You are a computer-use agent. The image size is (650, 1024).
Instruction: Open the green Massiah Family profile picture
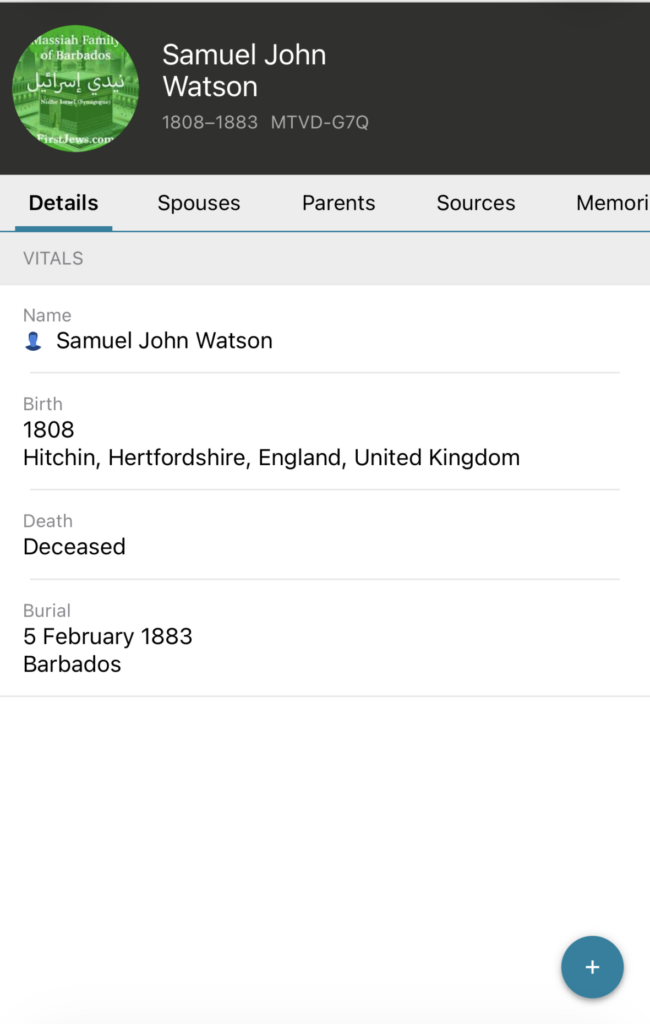tap(75, 88)
